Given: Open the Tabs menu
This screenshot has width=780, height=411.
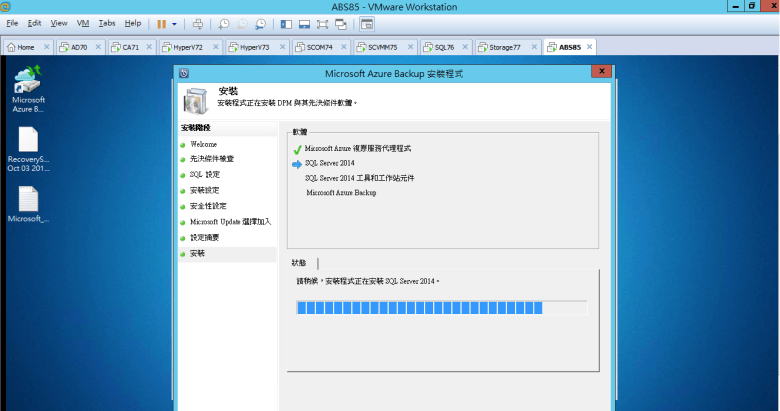Looking at the screenshot, I should 106,23.
